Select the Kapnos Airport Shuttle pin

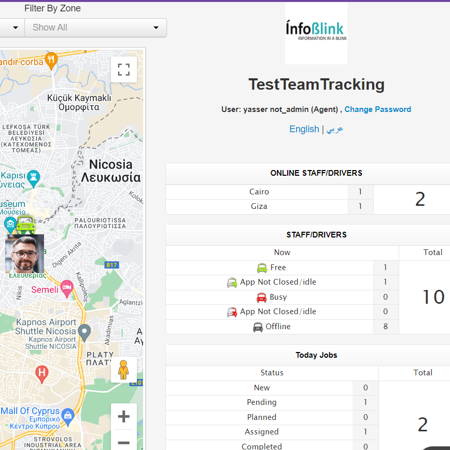pyautogui.click(x=84, y=333)
